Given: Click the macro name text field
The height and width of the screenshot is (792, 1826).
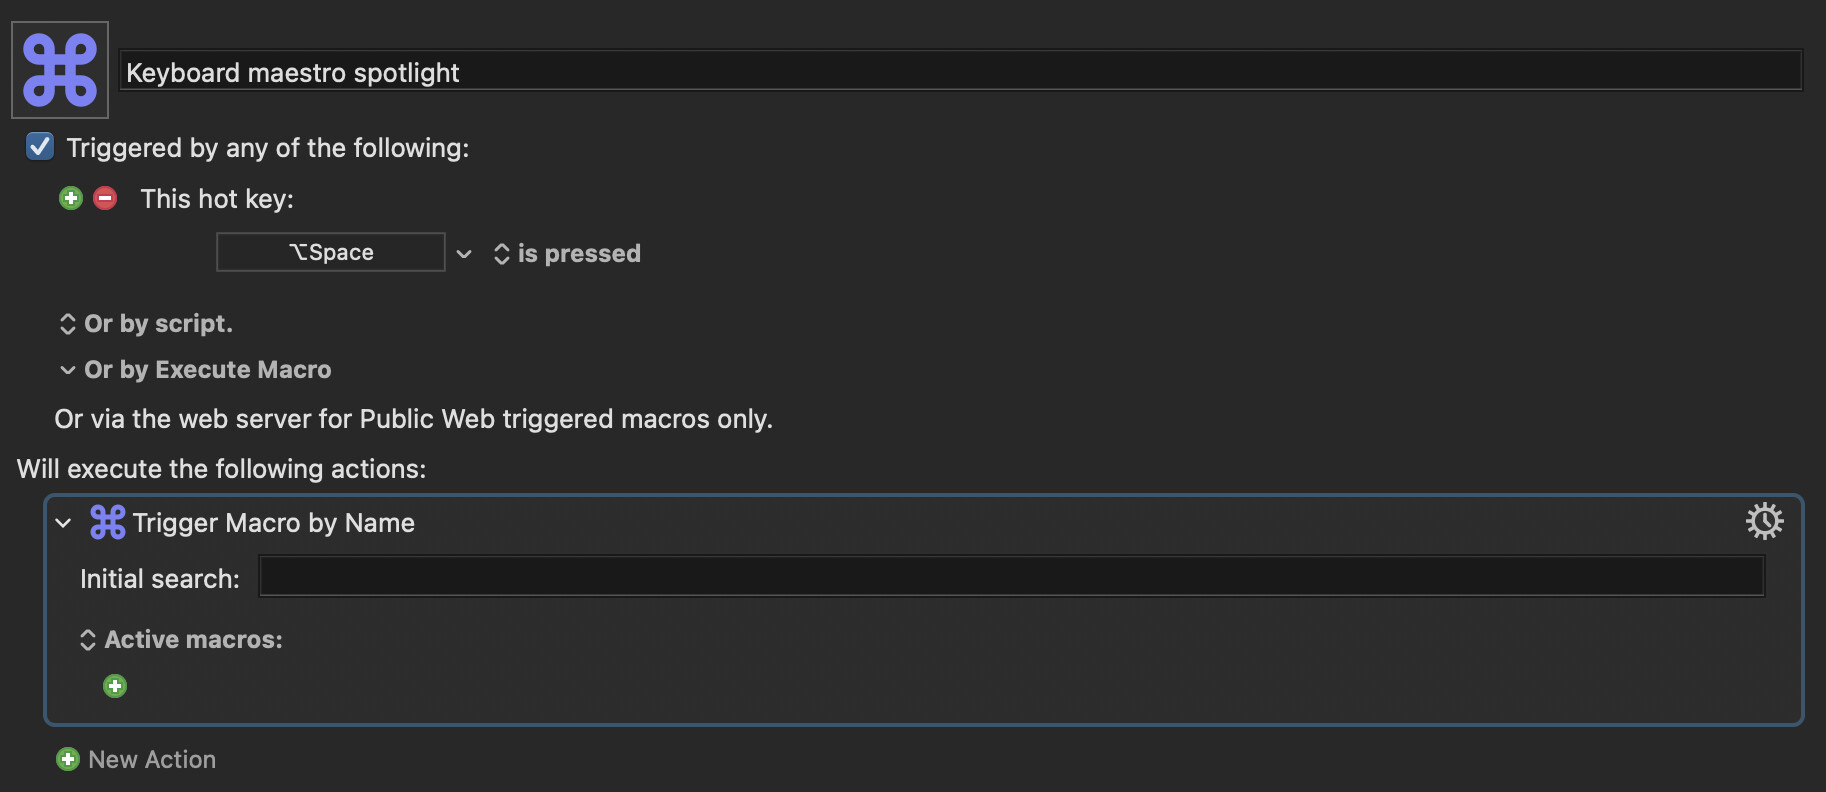Looking at the screenshot, I should 960,72.
